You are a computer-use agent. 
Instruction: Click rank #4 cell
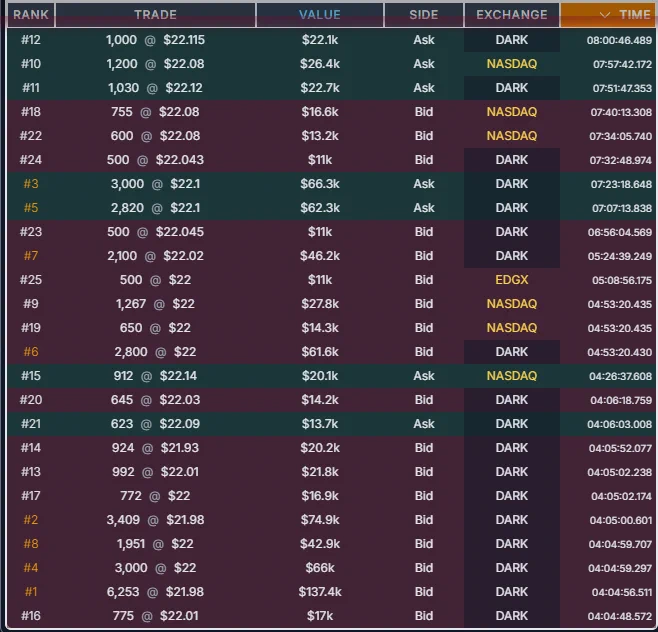31,568
